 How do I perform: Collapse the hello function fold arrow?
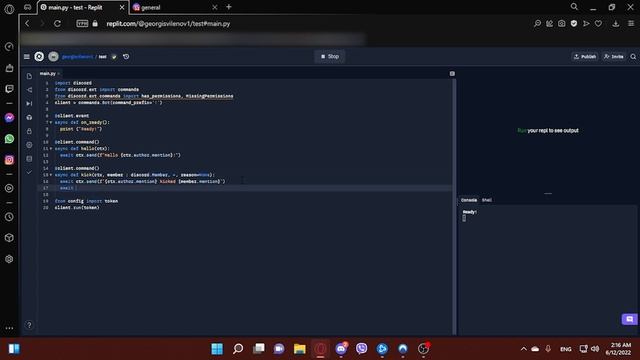[x=51, y=149]
